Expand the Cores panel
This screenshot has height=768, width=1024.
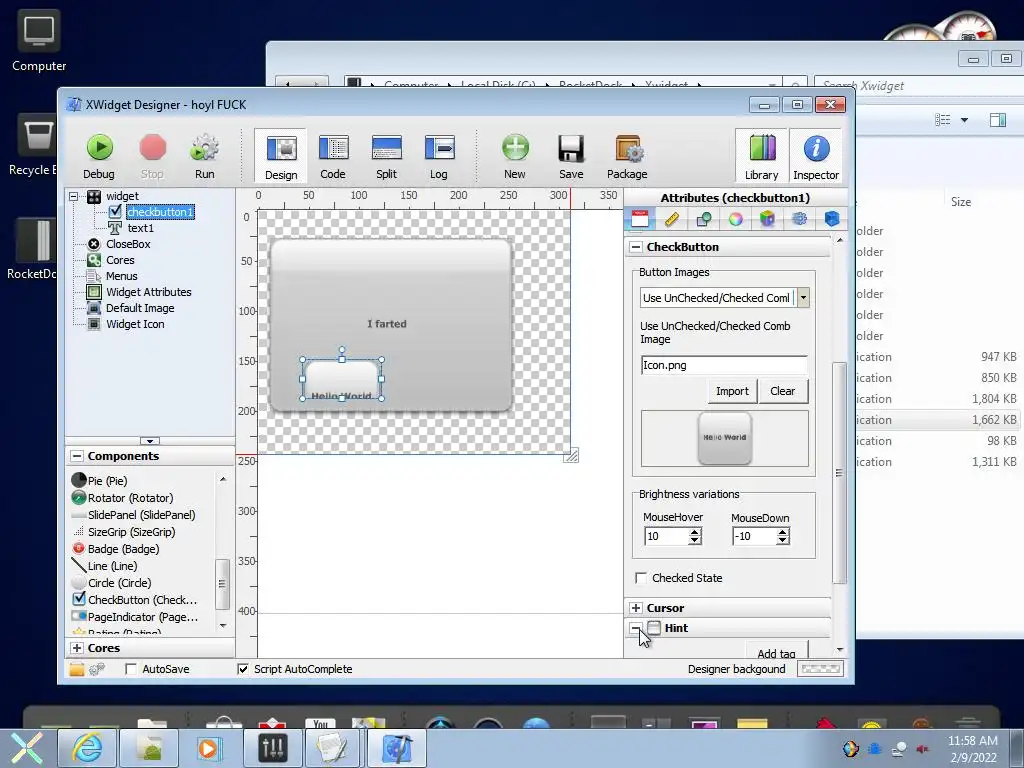pos(77,648)
